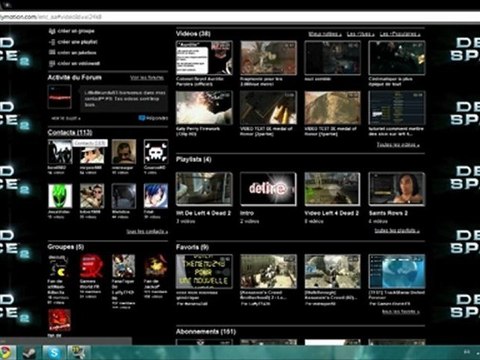This screenshot has height=360, width=480.
Task: Click the 'Favoris (9)' heading
Action: (x=192, y=247)
